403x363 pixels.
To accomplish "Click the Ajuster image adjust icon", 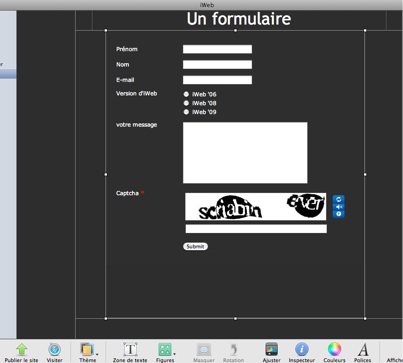I will tap(271, 350).
